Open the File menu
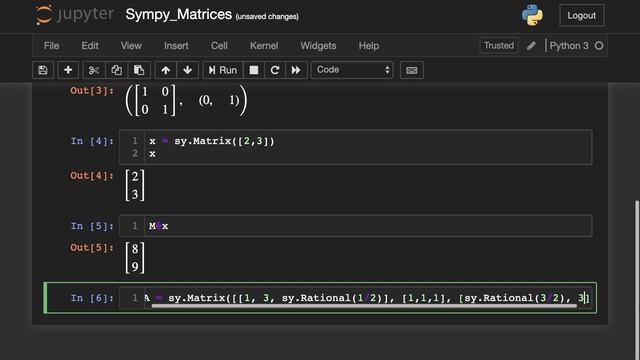Image resolution: width=640 pixels, height=360 pixels. point(51,46)
